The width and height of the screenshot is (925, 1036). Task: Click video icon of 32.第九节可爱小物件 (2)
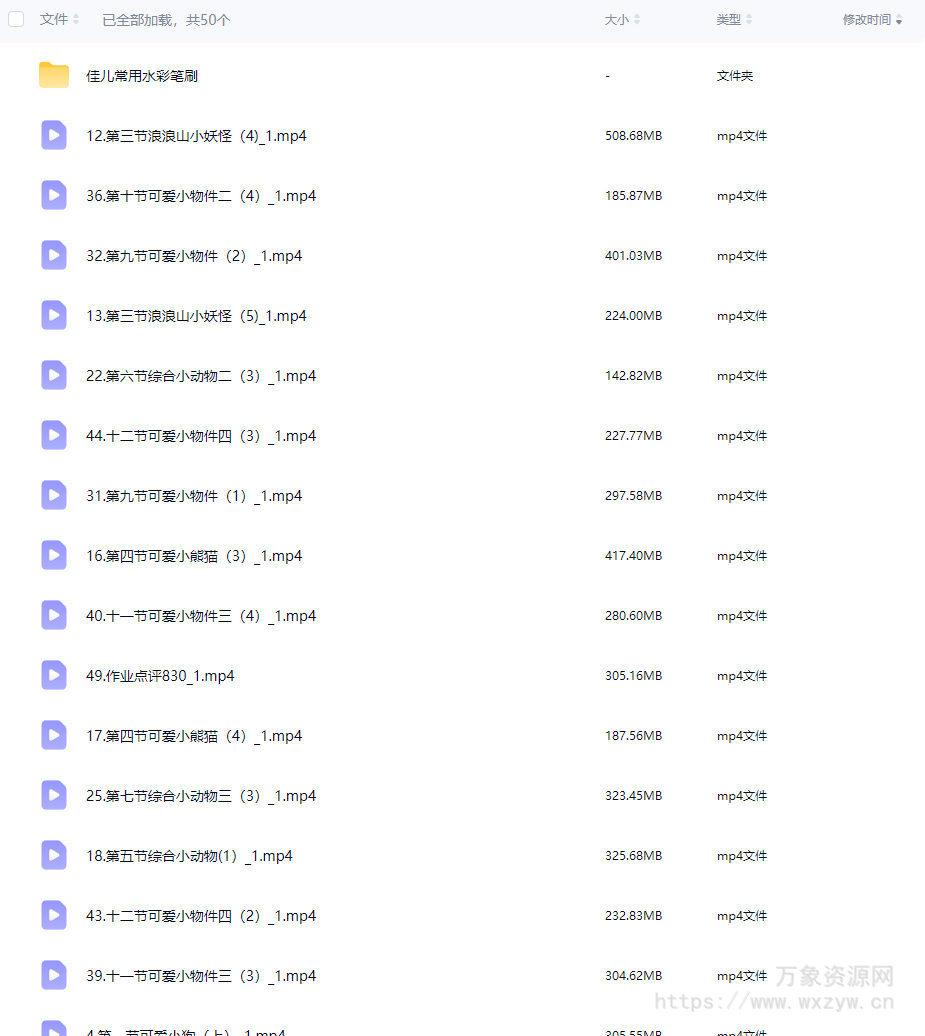54,256
